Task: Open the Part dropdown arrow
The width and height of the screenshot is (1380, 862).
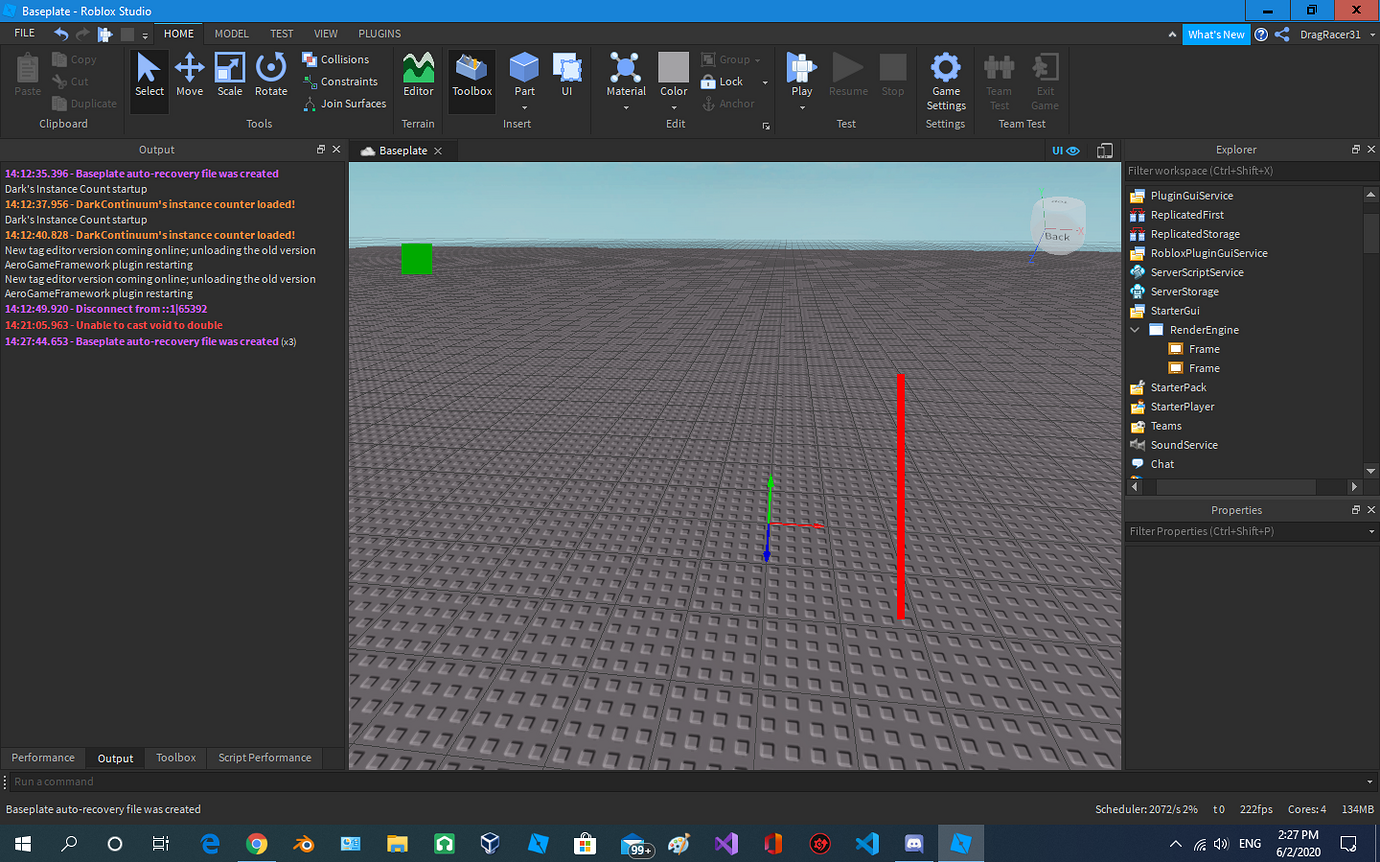Action: 524,108
